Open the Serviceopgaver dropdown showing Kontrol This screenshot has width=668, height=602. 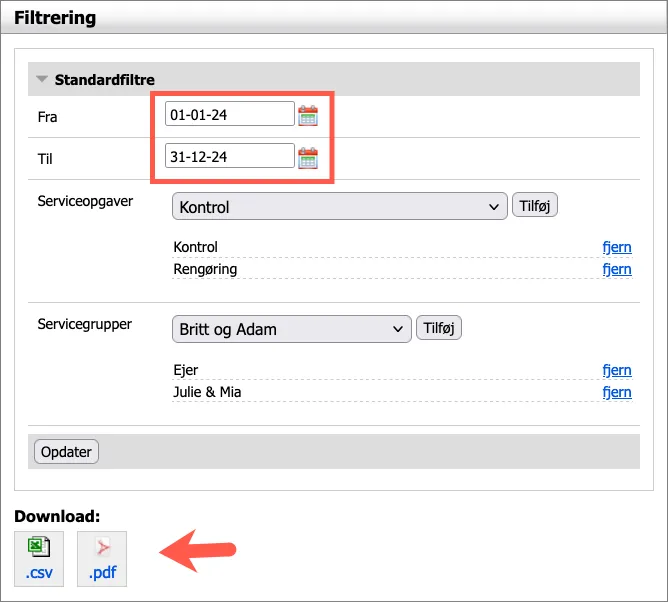click(340, 207)
